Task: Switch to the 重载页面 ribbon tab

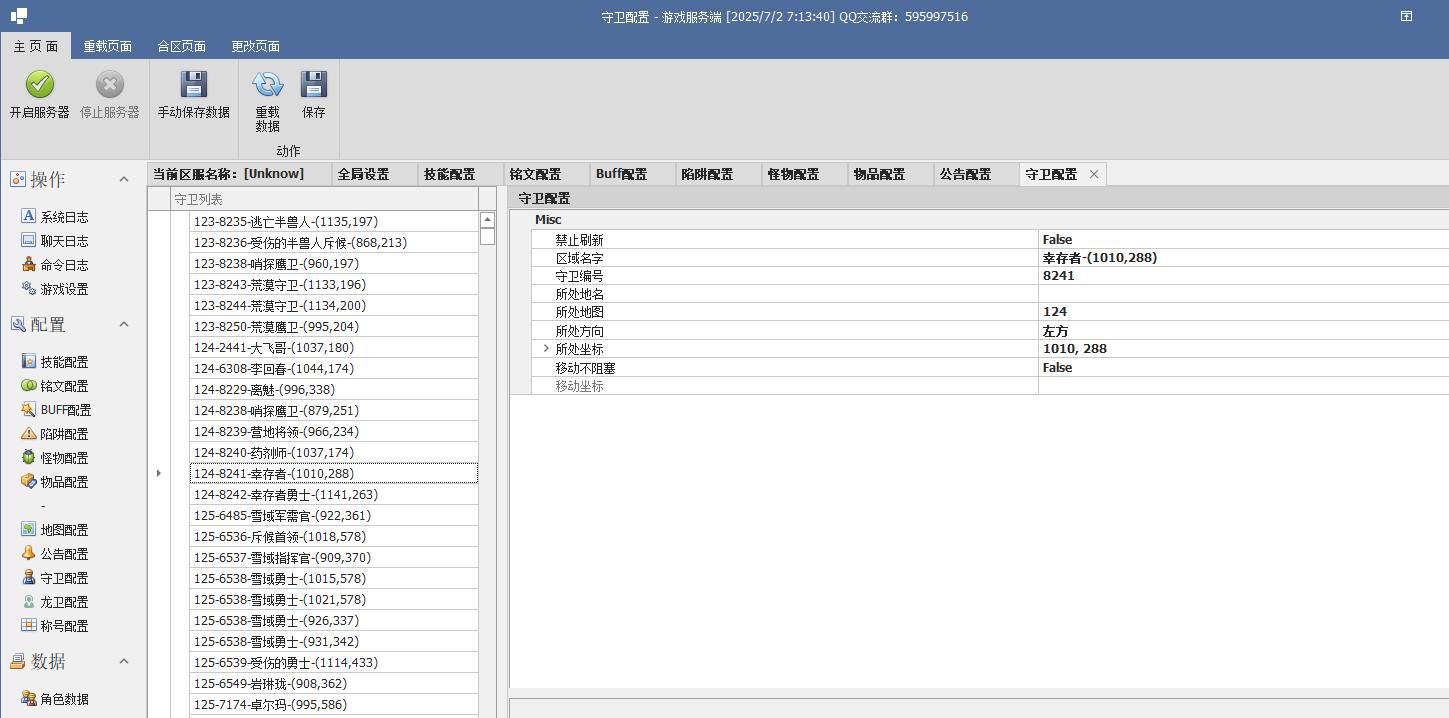Action: click(108, 46)
